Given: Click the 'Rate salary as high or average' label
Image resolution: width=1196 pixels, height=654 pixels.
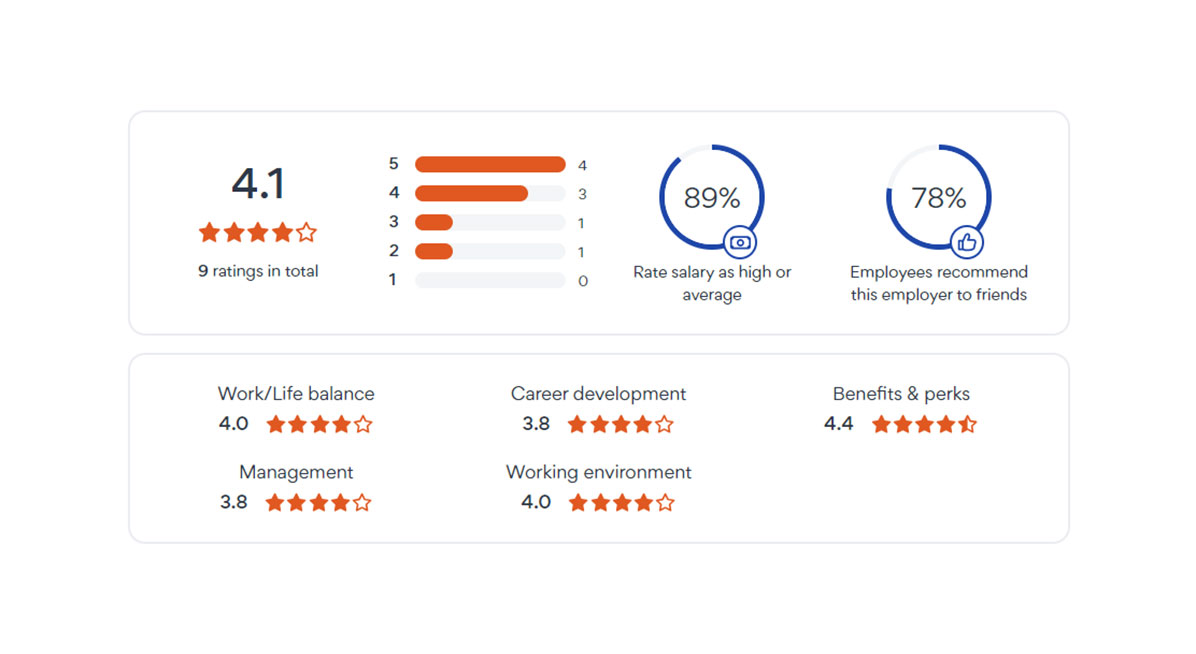Looking at the screenshot, I should pos(712,283).
